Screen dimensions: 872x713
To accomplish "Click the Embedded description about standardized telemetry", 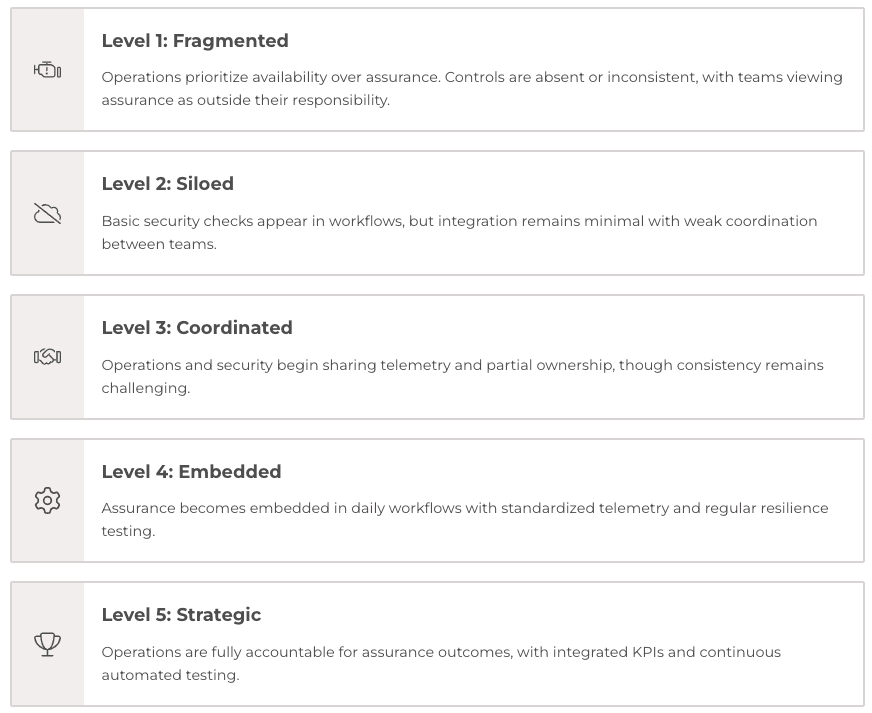I will (x=465, y=519).
